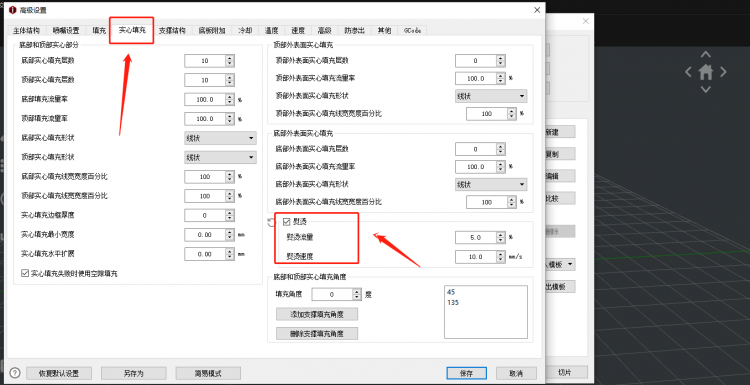750x385 pixels.
Task: Click the 底部填充流量率 value field
Action: point(205,99)
